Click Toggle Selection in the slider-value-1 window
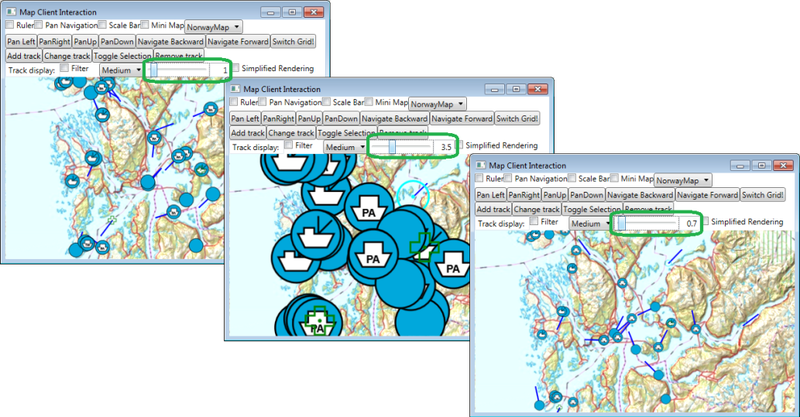 pos(122,56)
